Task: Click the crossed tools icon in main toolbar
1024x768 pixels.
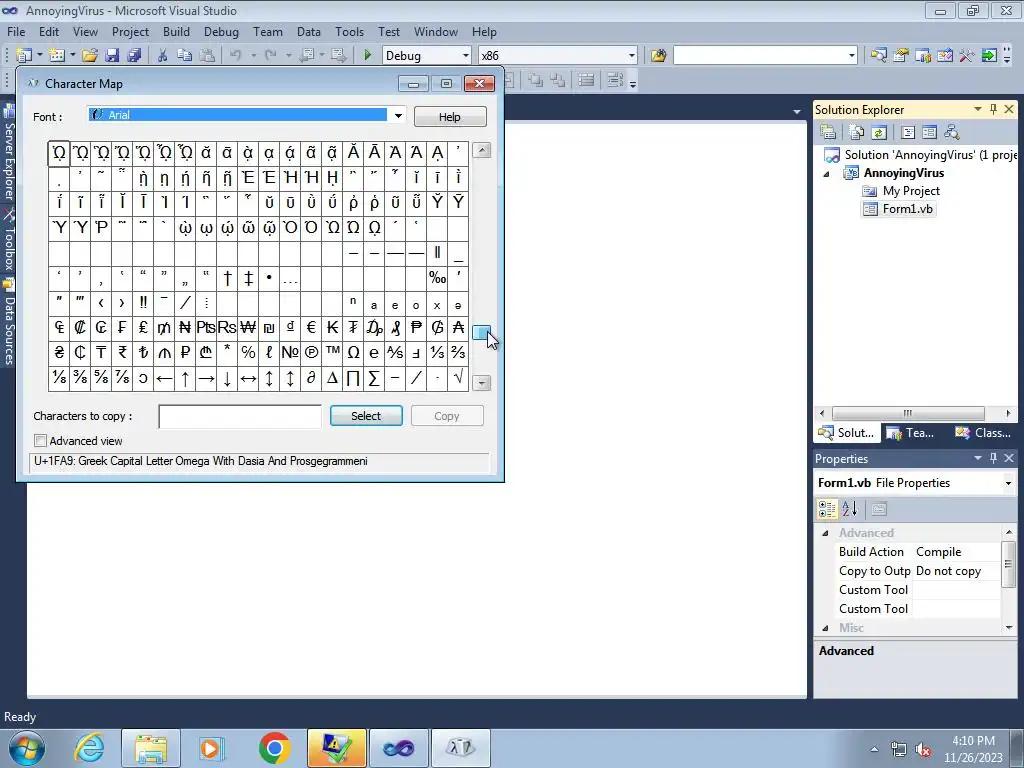Action: (x=967, y=56)
